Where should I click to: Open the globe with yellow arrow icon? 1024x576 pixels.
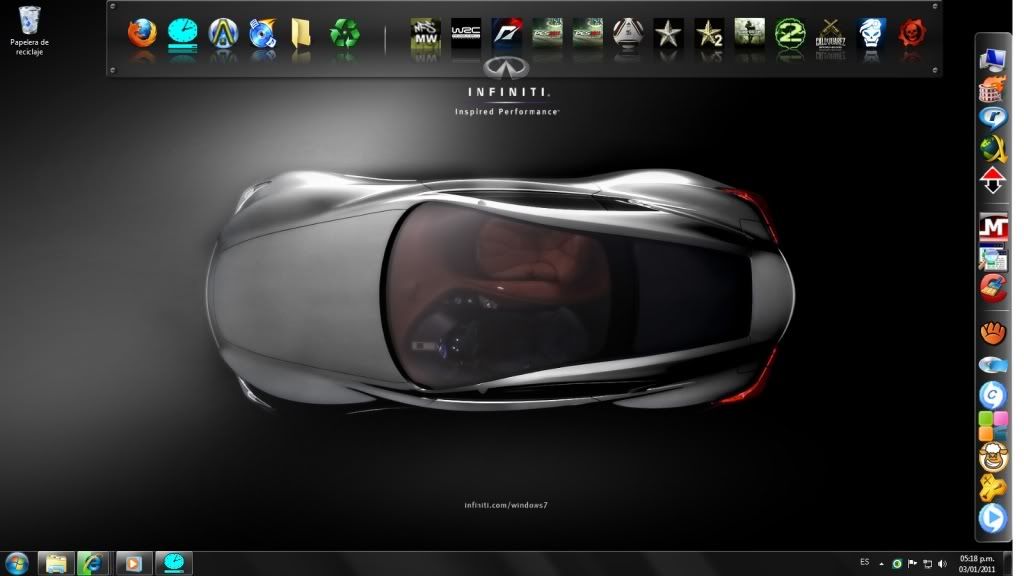993,148
